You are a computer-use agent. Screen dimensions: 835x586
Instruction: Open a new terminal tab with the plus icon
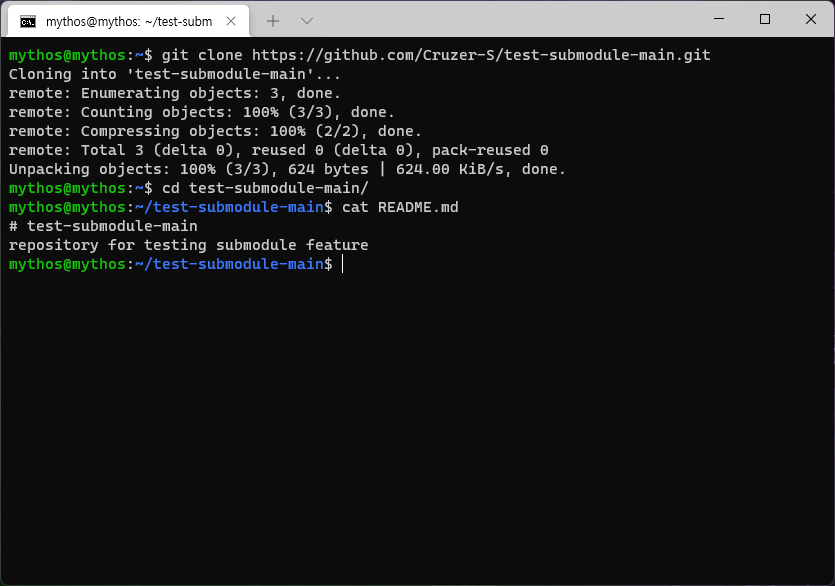point(273,19)
